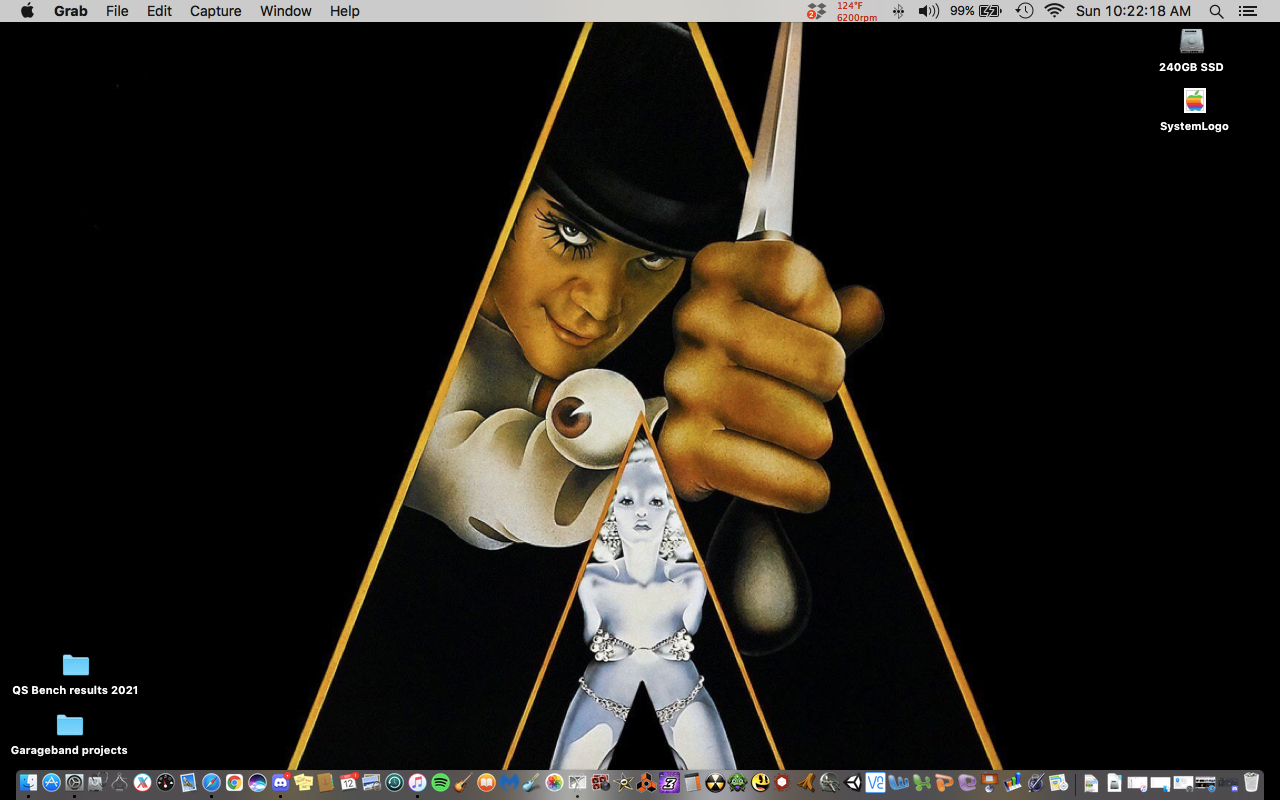This screenshot has height=800, width=1280.
Task: Open the black speedometer gauge Dock app
Action: click(x=166, y=783)
